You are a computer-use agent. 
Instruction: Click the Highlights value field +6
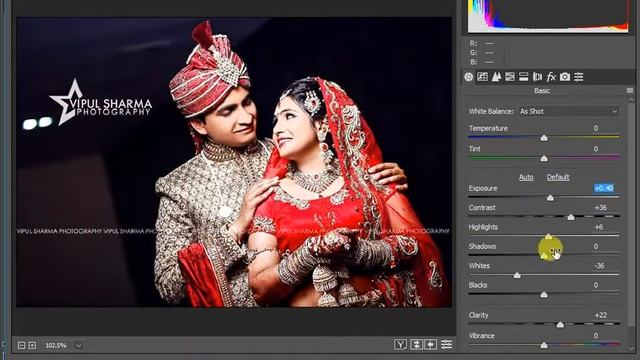(599, 227)
